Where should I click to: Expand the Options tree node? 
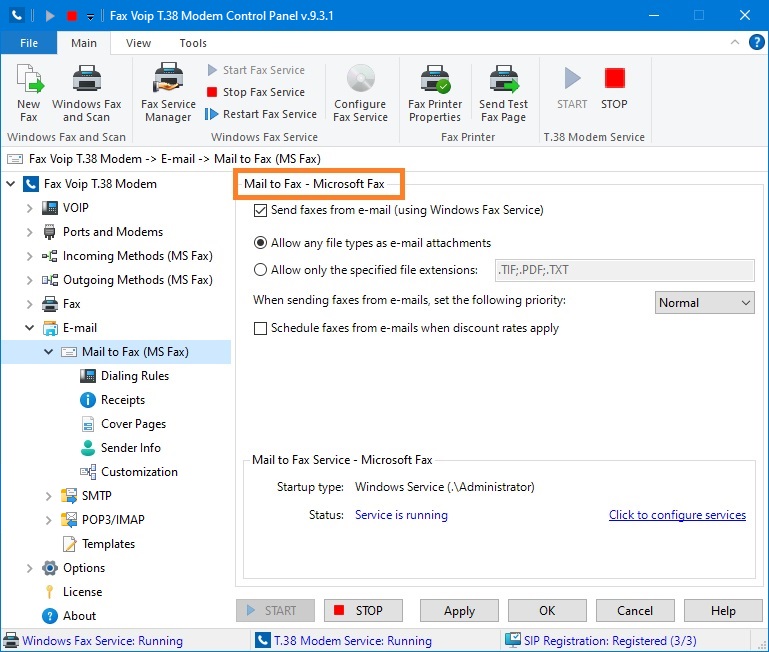29,568
